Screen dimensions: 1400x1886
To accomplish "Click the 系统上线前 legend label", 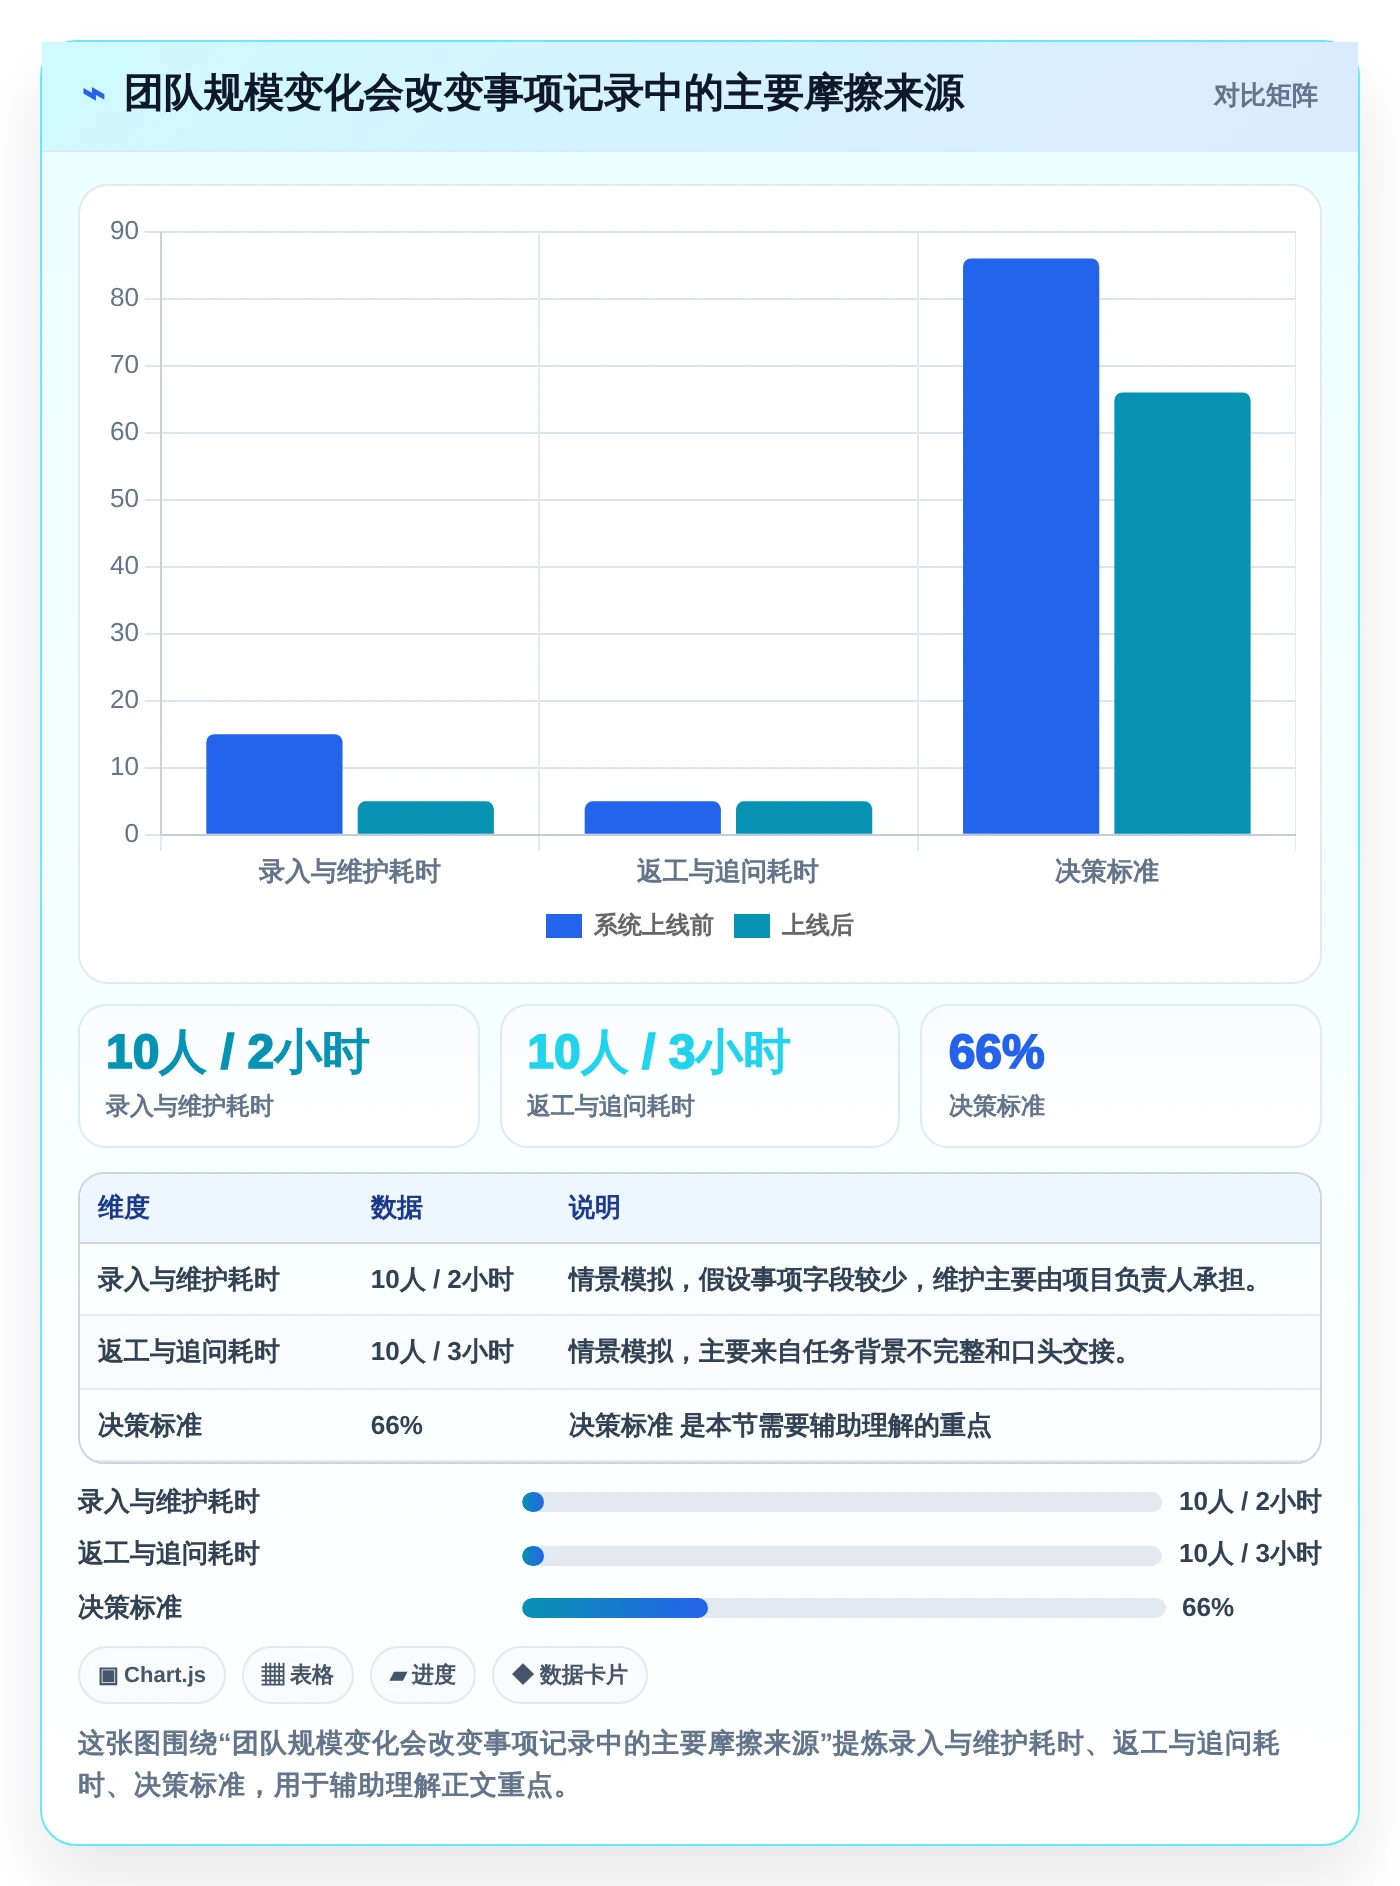I will pos(653,926).
